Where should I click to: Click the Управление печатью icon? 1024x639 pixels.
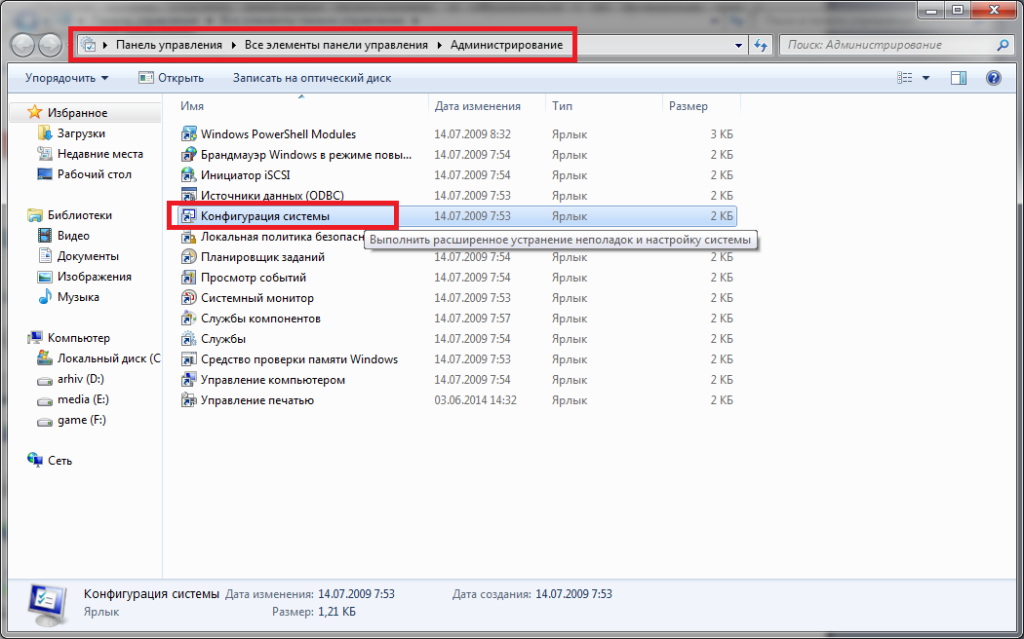point(188,400)
